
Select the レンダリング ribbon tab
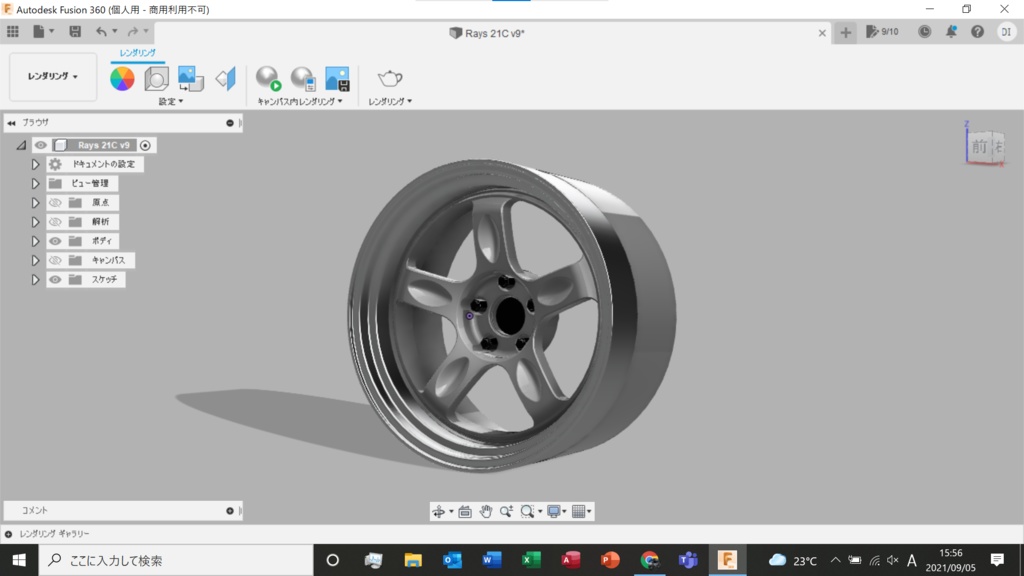137,53
